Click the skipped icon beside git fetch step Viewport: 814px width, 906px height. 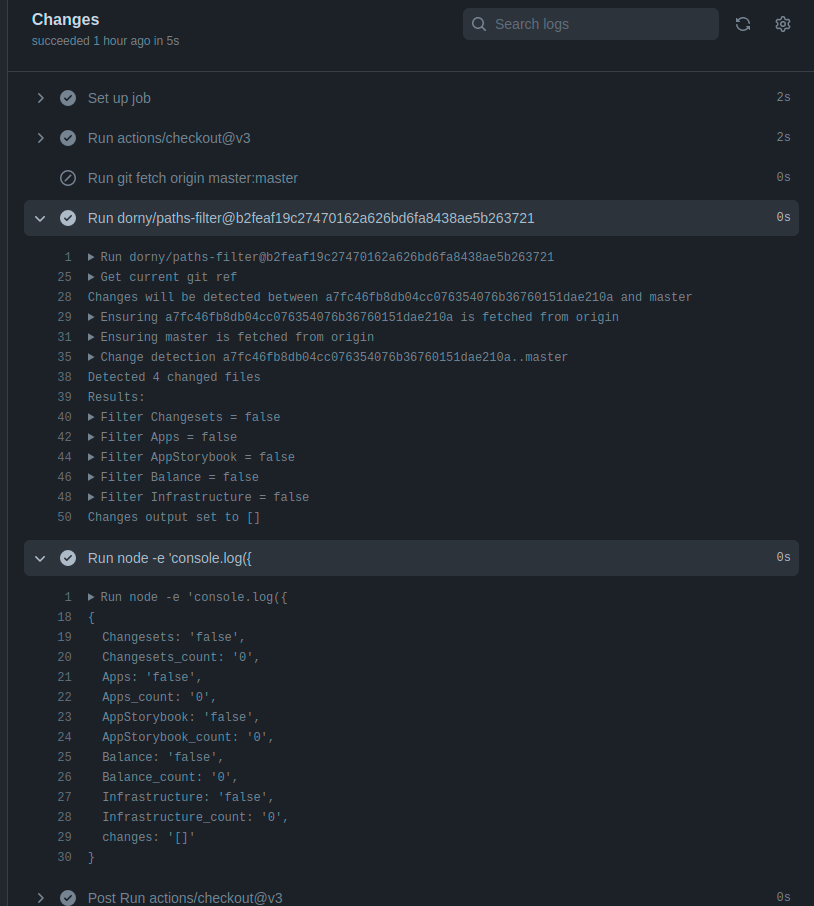[68, 178]
